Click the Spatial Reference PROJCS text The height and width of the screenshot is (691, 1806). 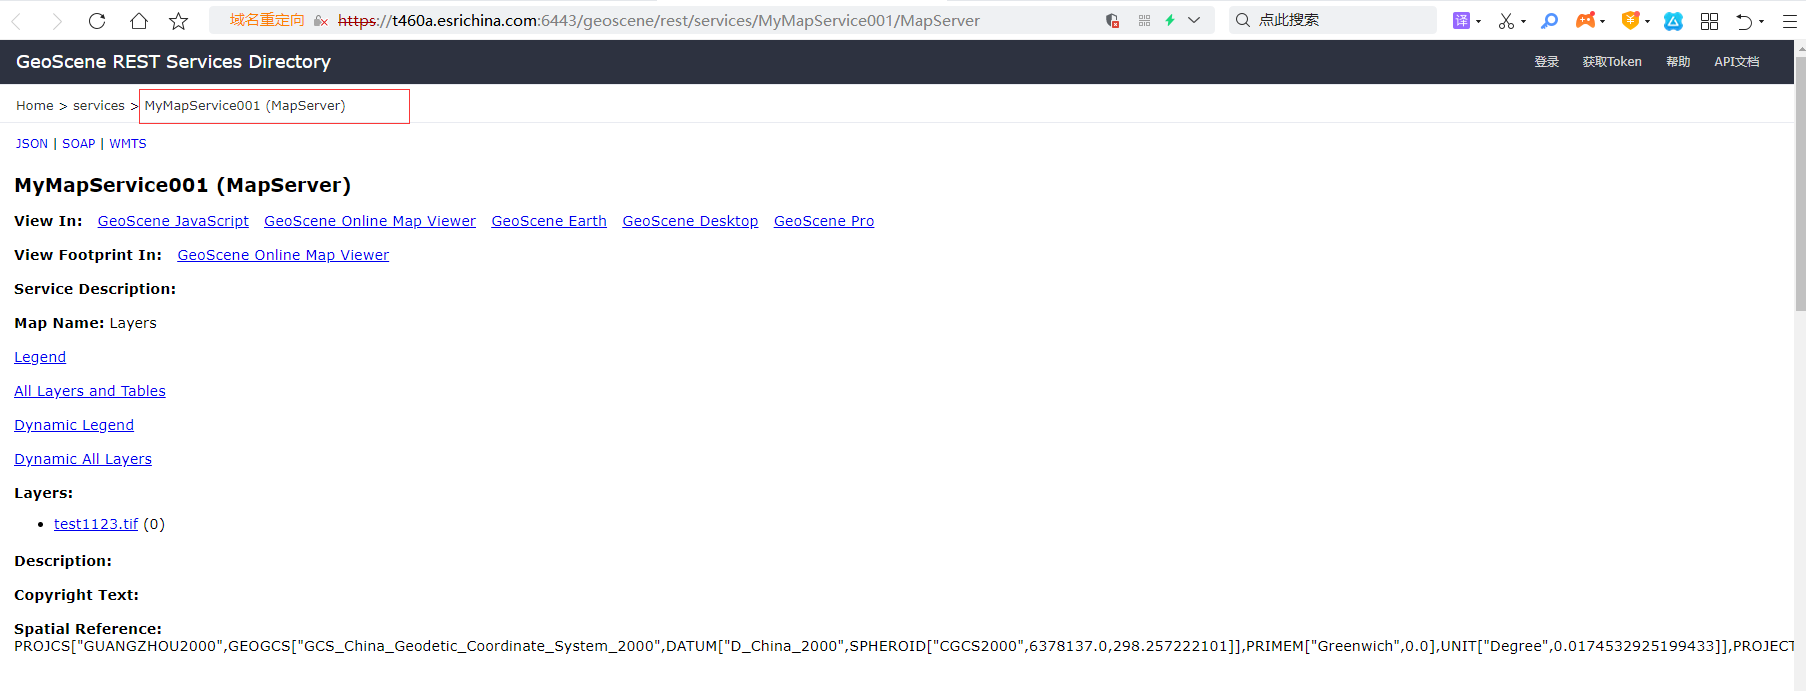pyautogui.click(x=904, y=646)
